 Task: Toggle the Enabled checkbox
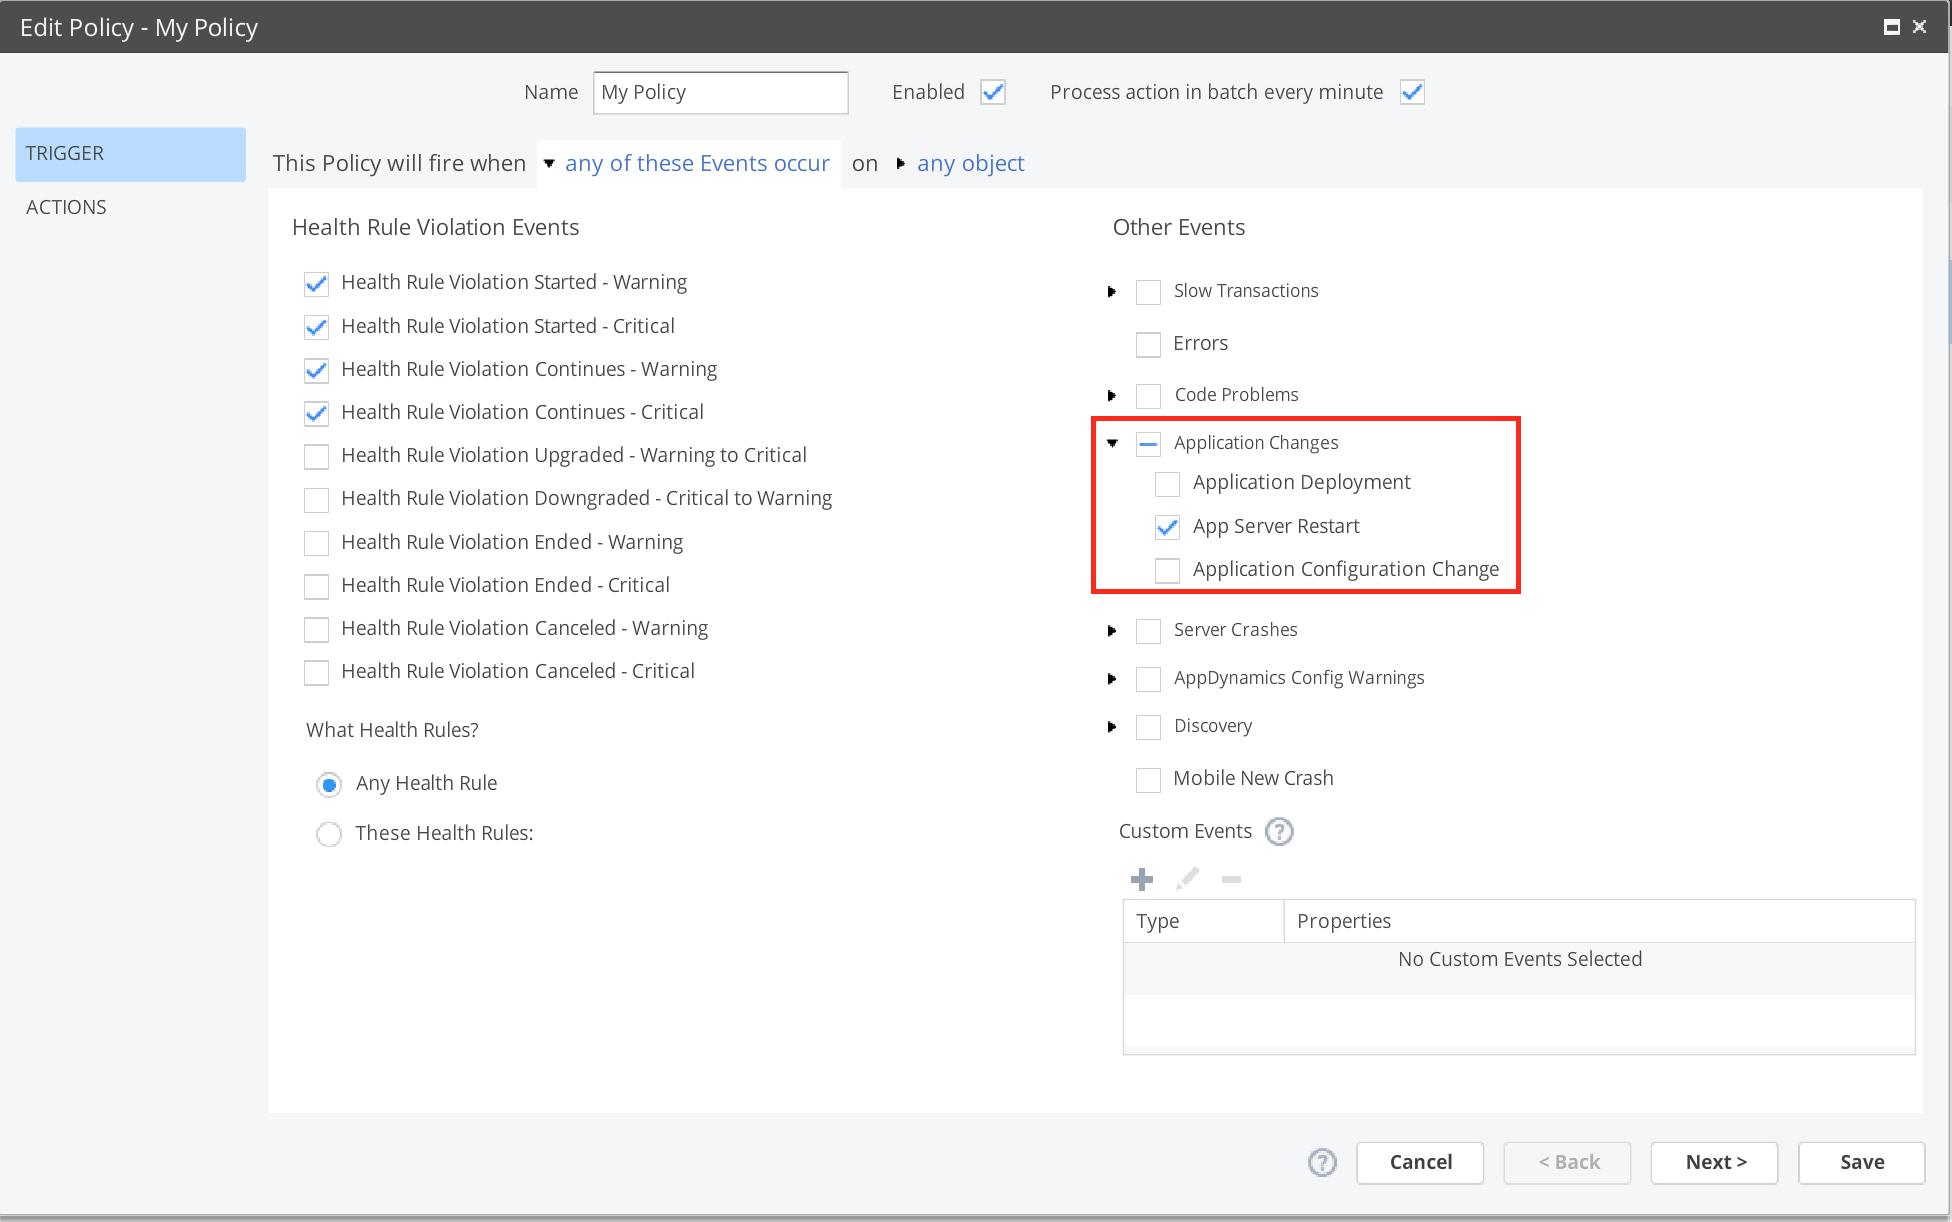pyautogui.click(x=992, y=92)
